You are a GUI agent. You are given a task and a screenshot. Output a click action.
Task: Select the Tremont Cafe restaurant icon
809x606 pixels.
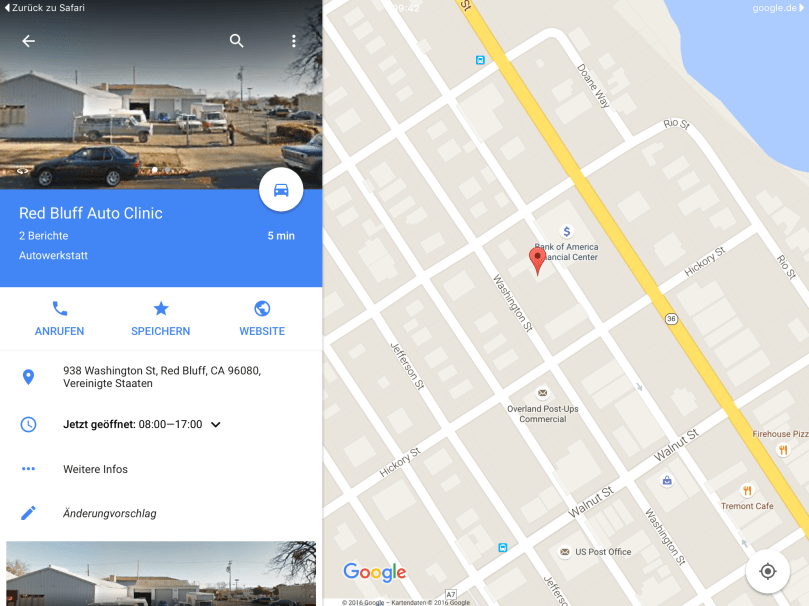pyautogui.click(x=747, y=490)
